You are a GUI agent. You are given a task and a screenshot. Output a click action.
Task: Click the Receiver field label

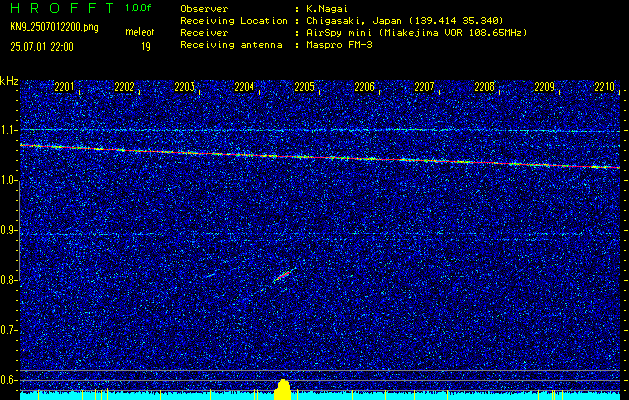coord(204,32)
